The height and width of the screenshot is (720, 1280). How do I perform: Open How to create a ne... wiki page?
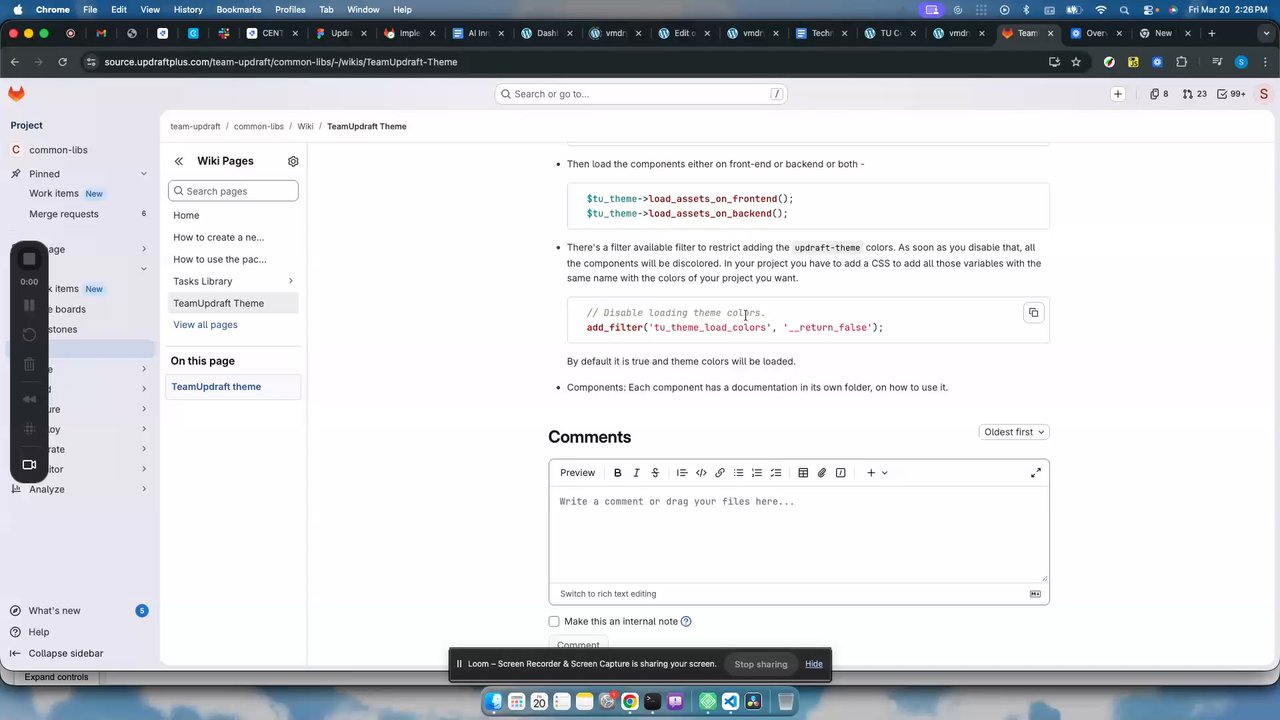pyautogui.click(x=219, y=237)
